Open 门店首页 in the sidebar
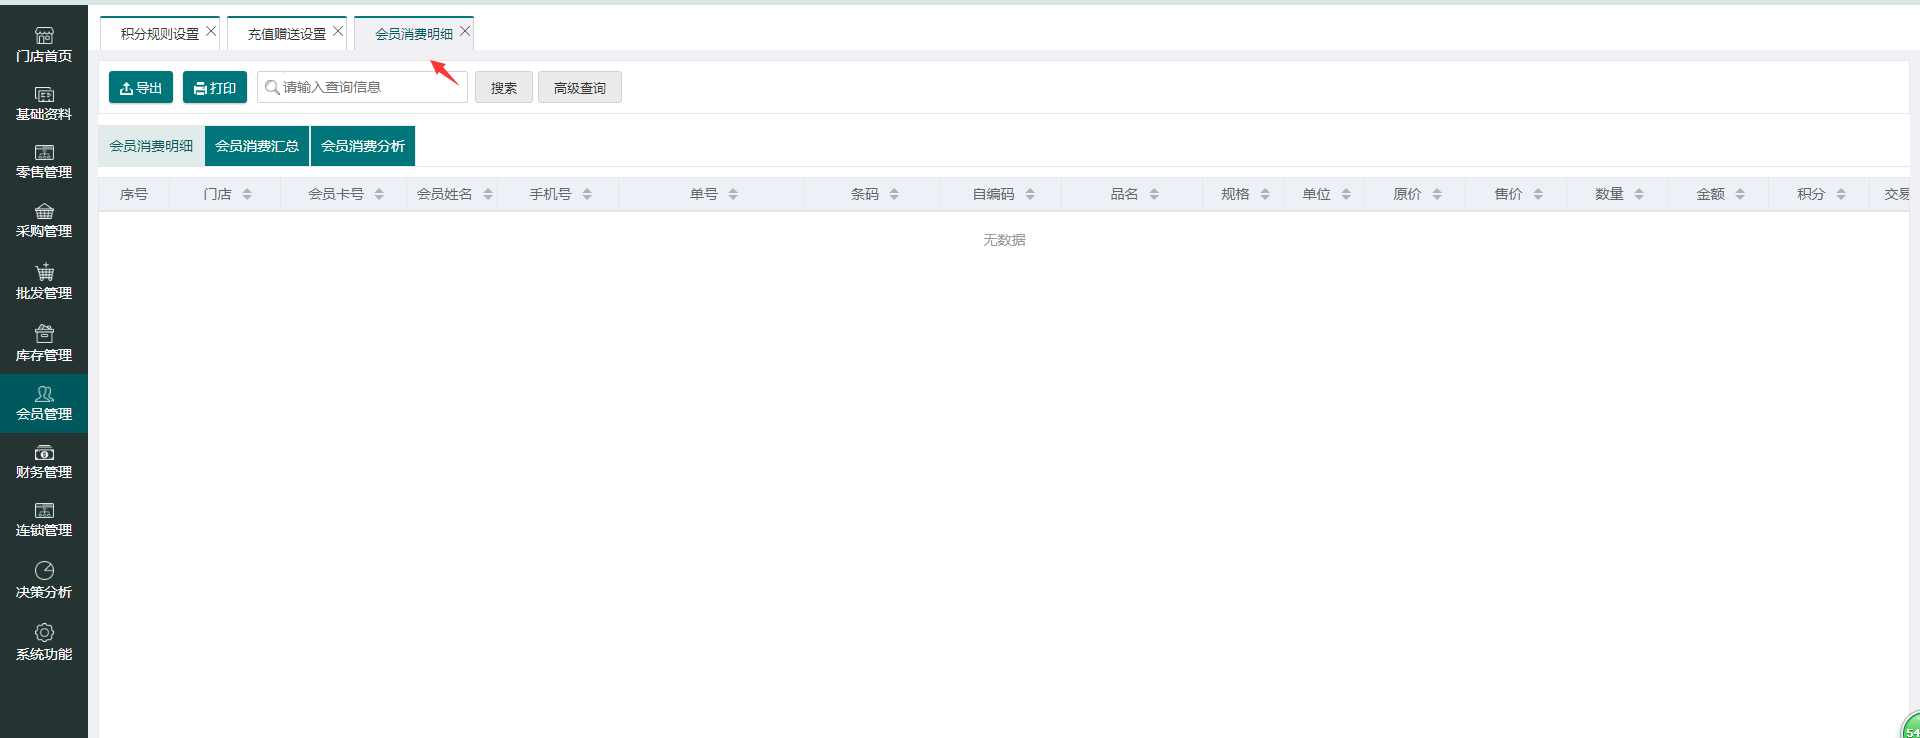The height and width of the screenshot is (738, 1920). [x=44, y=45]
